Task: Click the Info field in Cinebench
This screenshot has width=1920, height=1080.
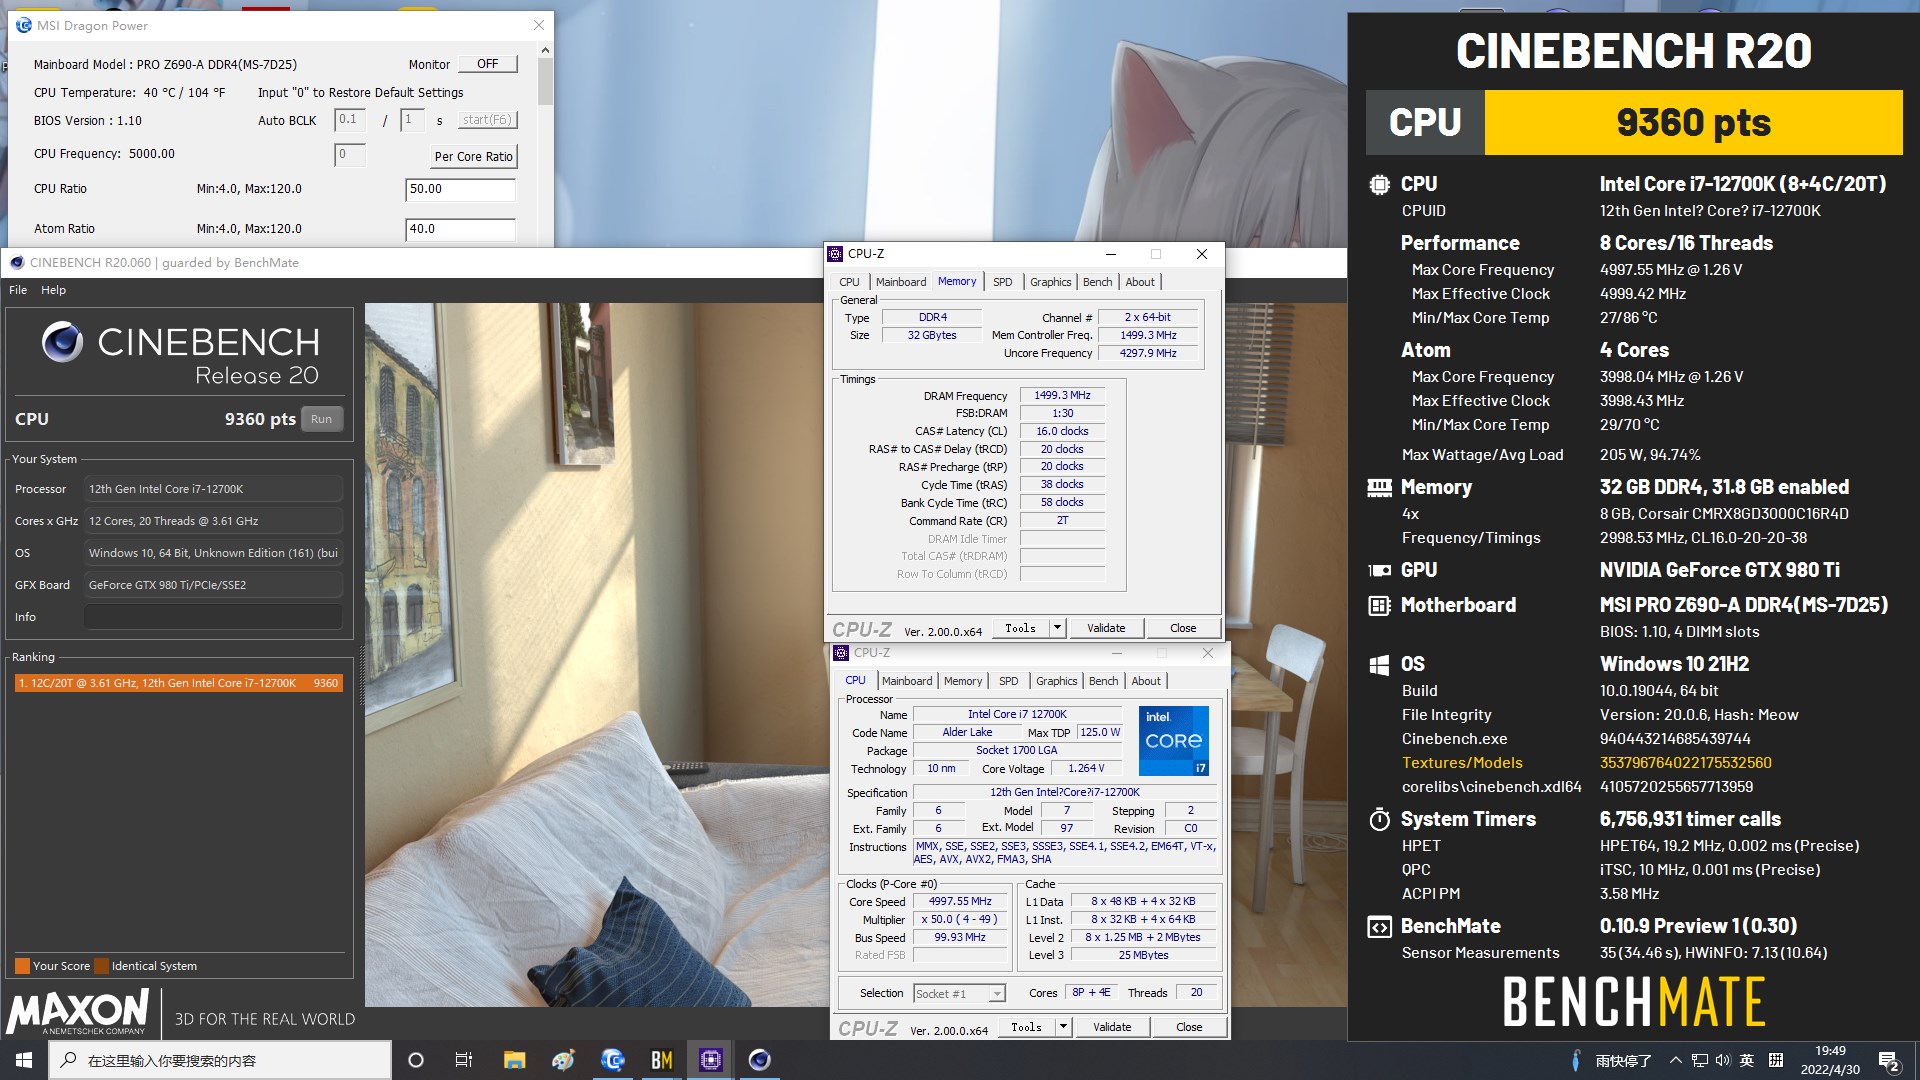Action: [213, 617]
